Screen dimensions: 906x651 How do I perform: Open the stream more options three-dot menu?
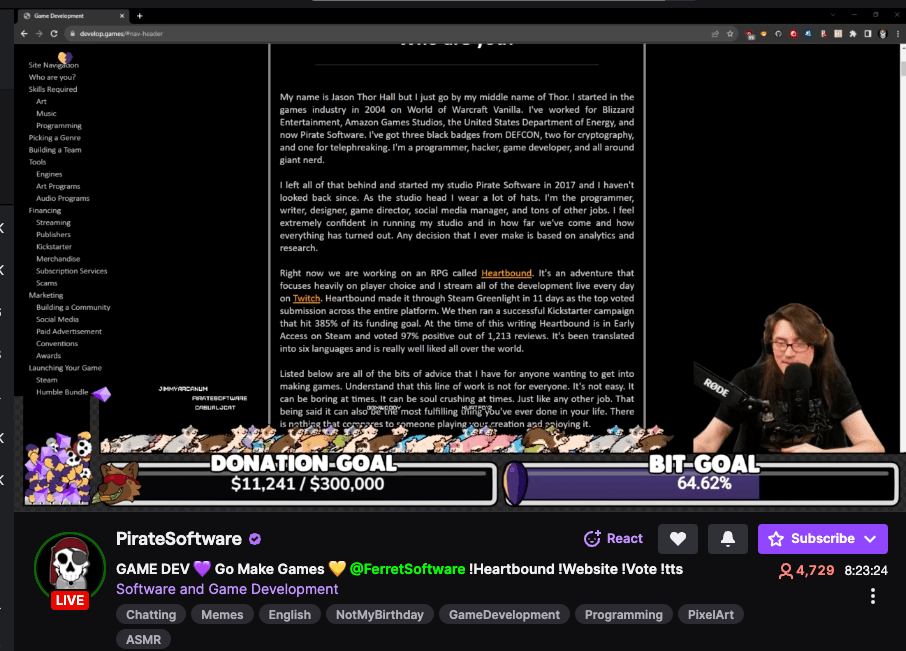[873, 596]
